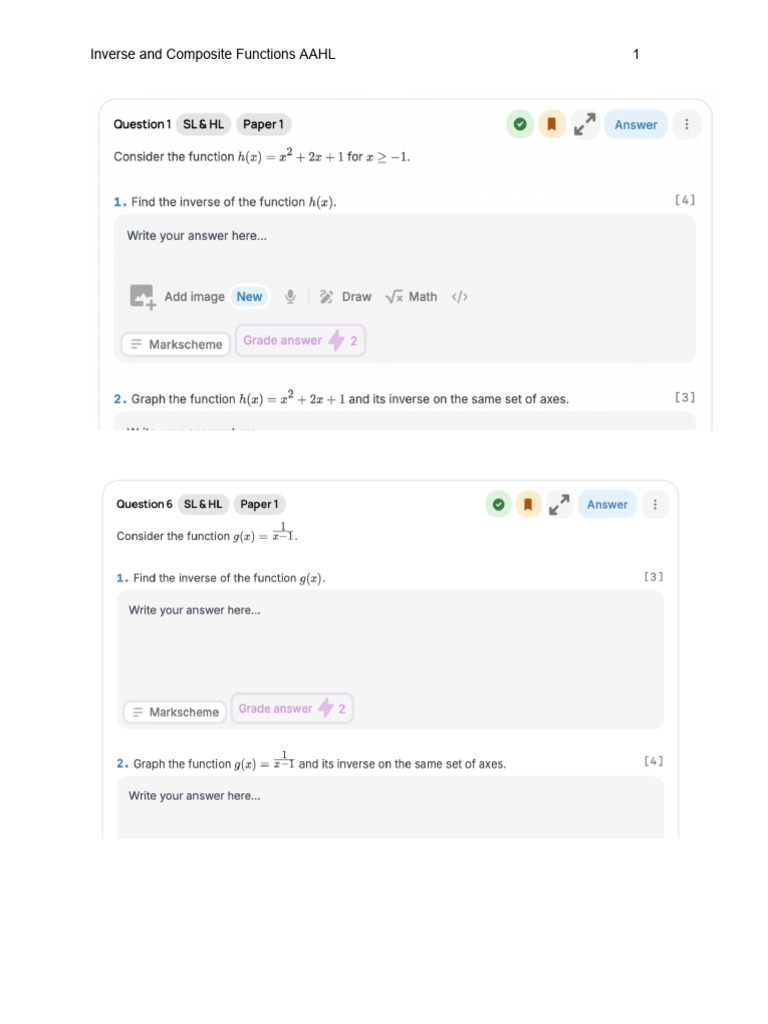
Task: Click the Add image icon
Action: (142, 297)
